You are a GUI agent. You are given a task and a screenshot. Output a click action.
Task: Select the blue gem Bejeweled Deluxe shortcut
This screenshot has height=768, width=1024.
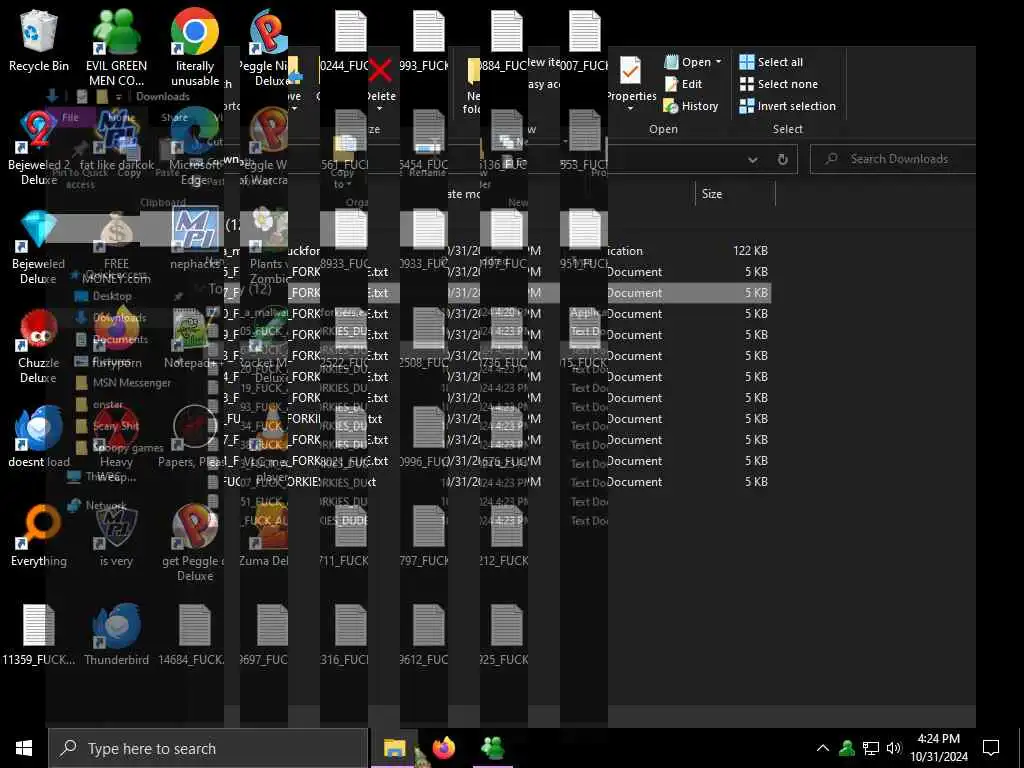coord(39,247)
